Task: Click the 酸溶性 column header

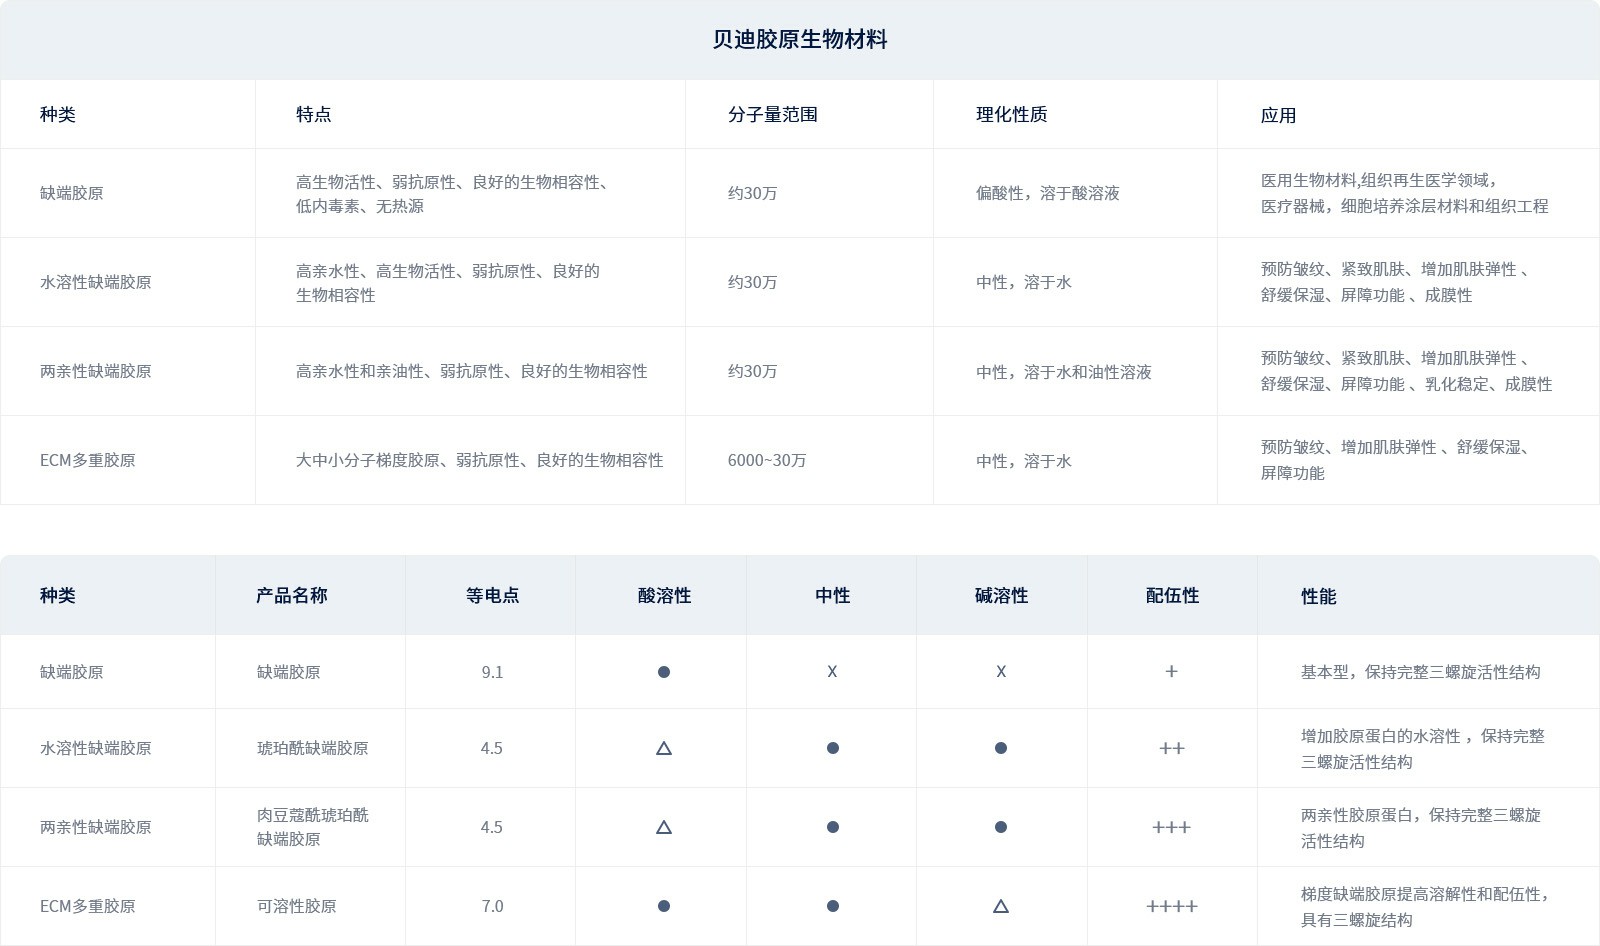Action: coord(664,595)
